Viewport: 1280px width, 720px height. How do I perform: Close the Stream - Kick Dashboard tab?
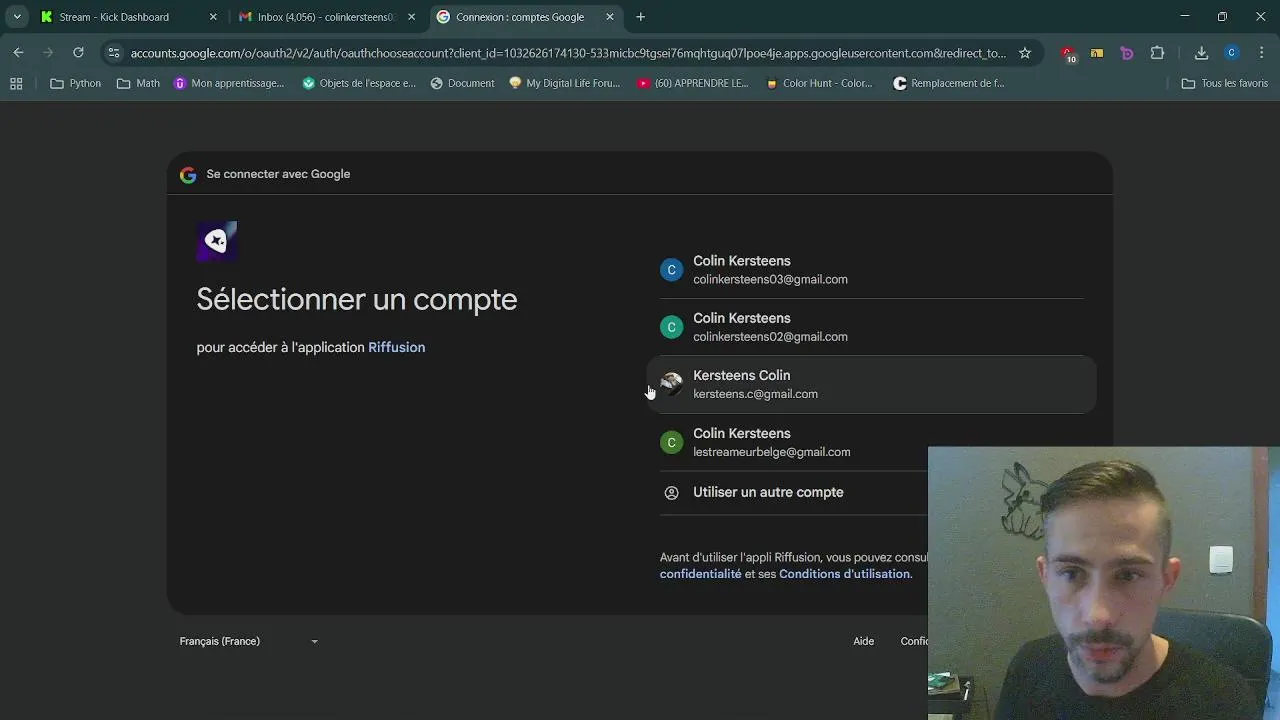[213, 17]
